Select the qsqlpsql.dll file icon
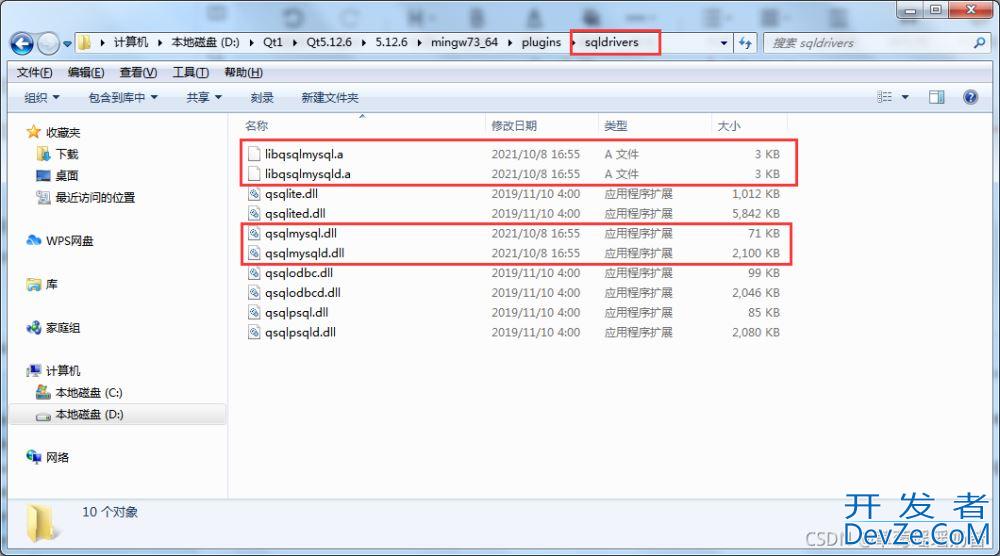 point(254,312)
